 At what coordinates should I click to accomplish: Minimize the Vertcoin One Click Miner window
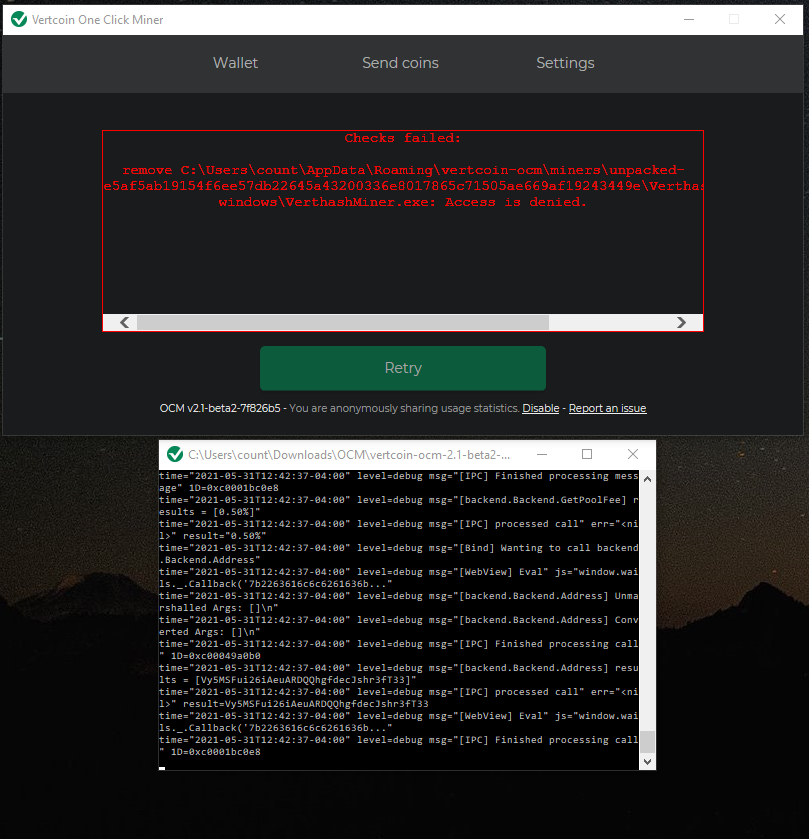coord(688,19)
